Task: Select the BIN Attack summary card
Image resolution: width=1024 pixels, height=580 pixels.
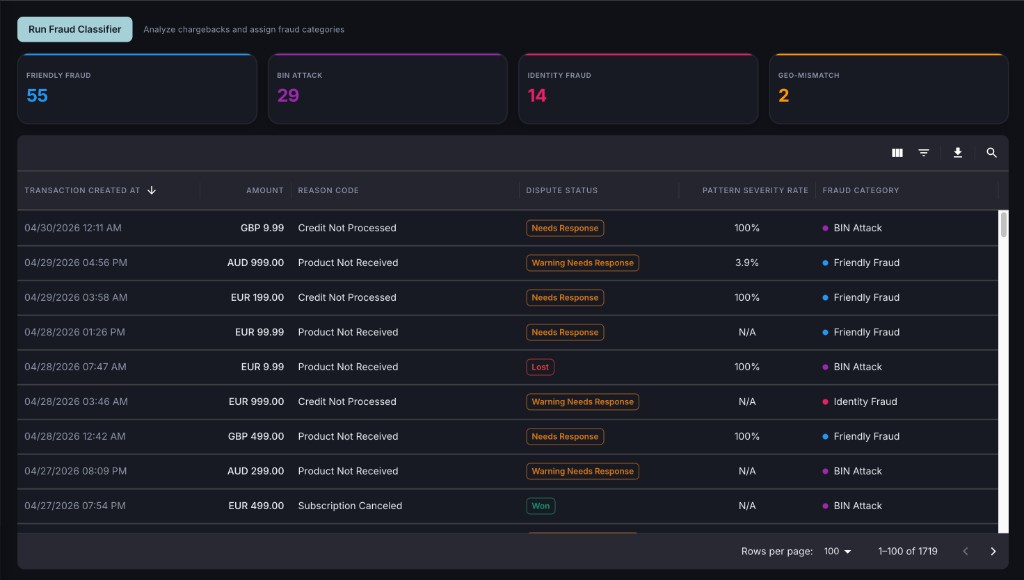Action: [x=387, y=89]
